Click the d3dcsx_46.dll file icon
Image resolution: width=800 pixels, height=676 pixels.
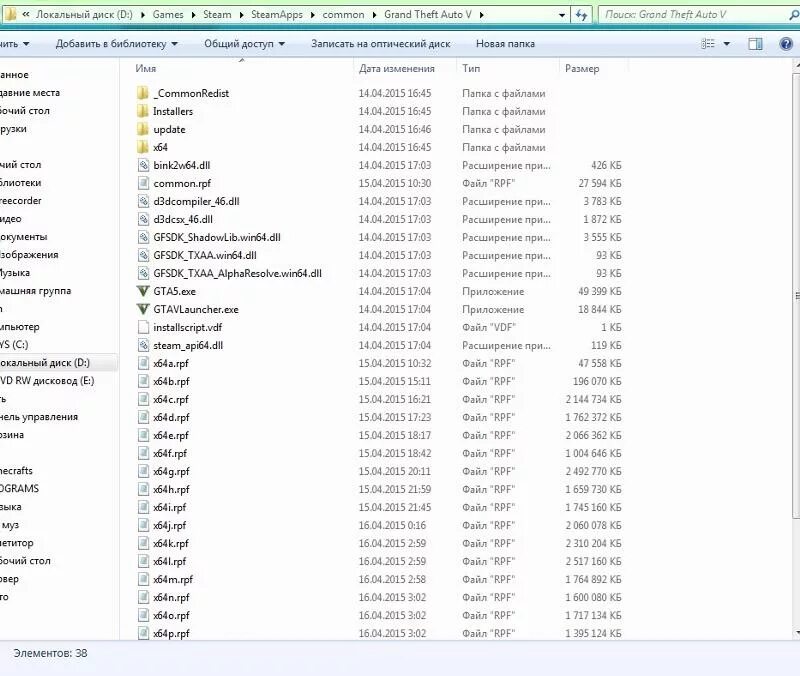click(143, 219)
